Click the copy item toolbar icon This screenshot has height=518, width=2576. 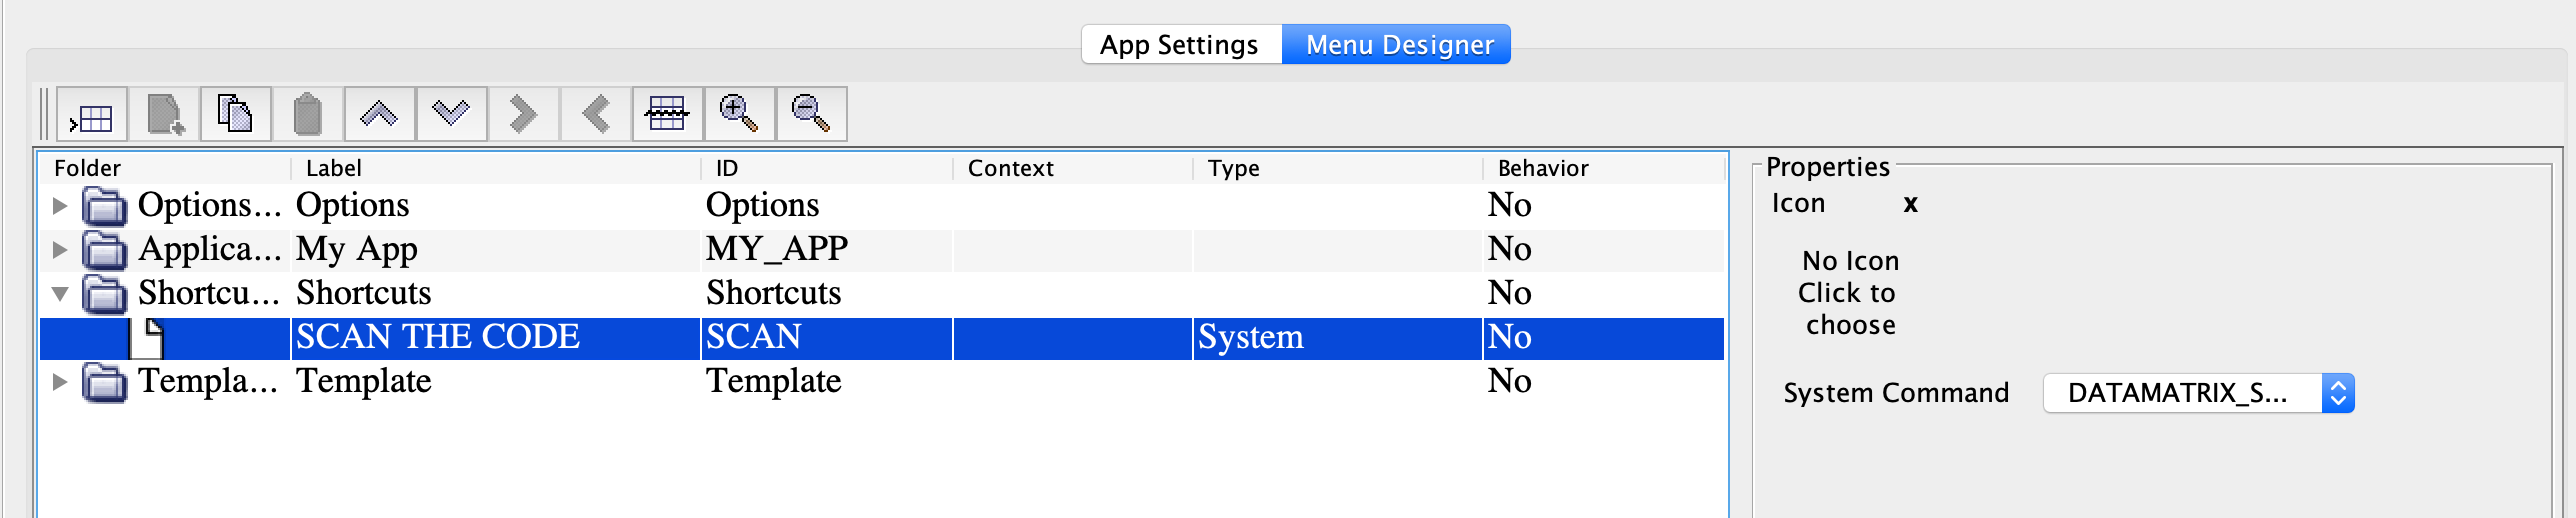click(x=236, y=115)
